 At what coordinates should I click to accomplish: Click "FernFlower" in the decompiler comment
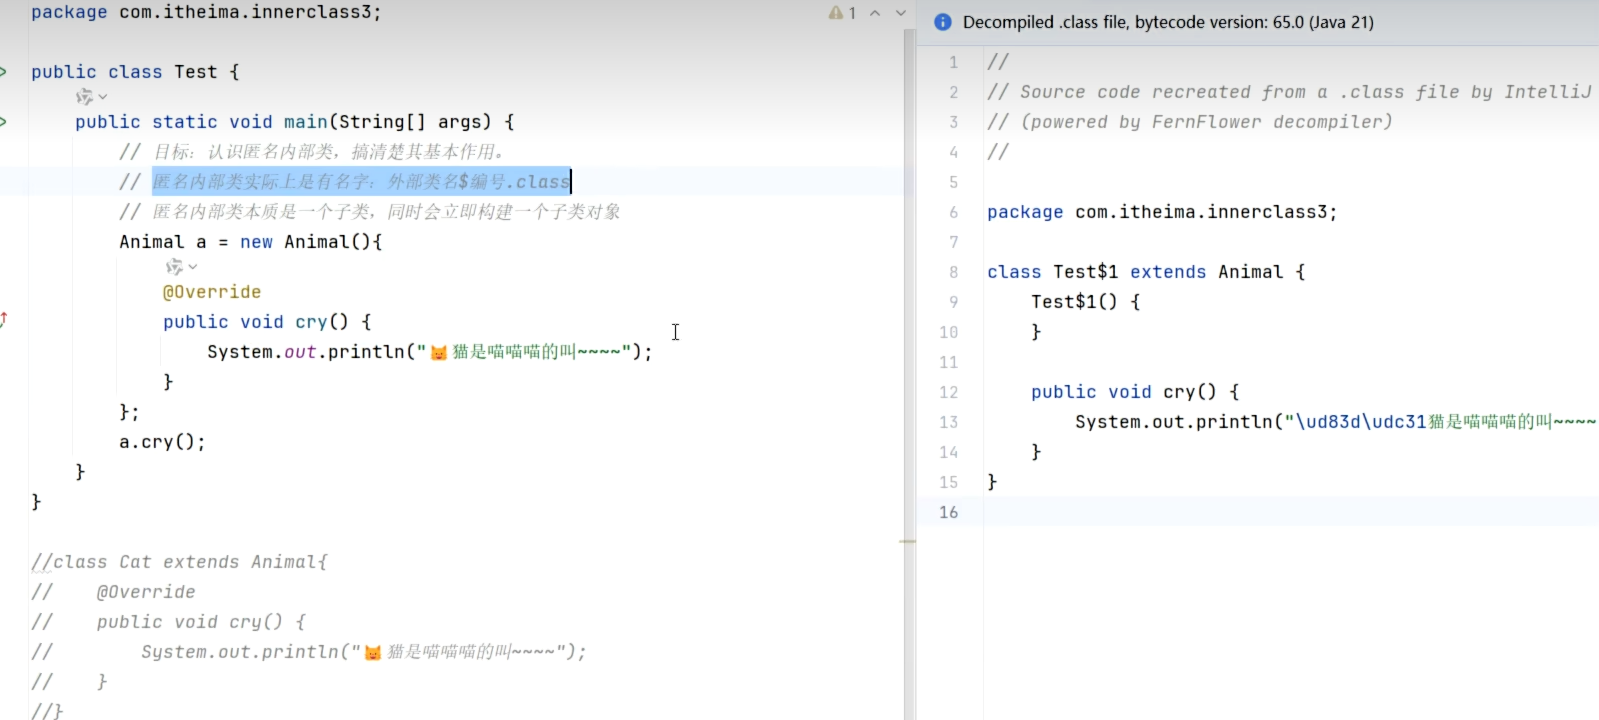click(x=1206, y=122)
